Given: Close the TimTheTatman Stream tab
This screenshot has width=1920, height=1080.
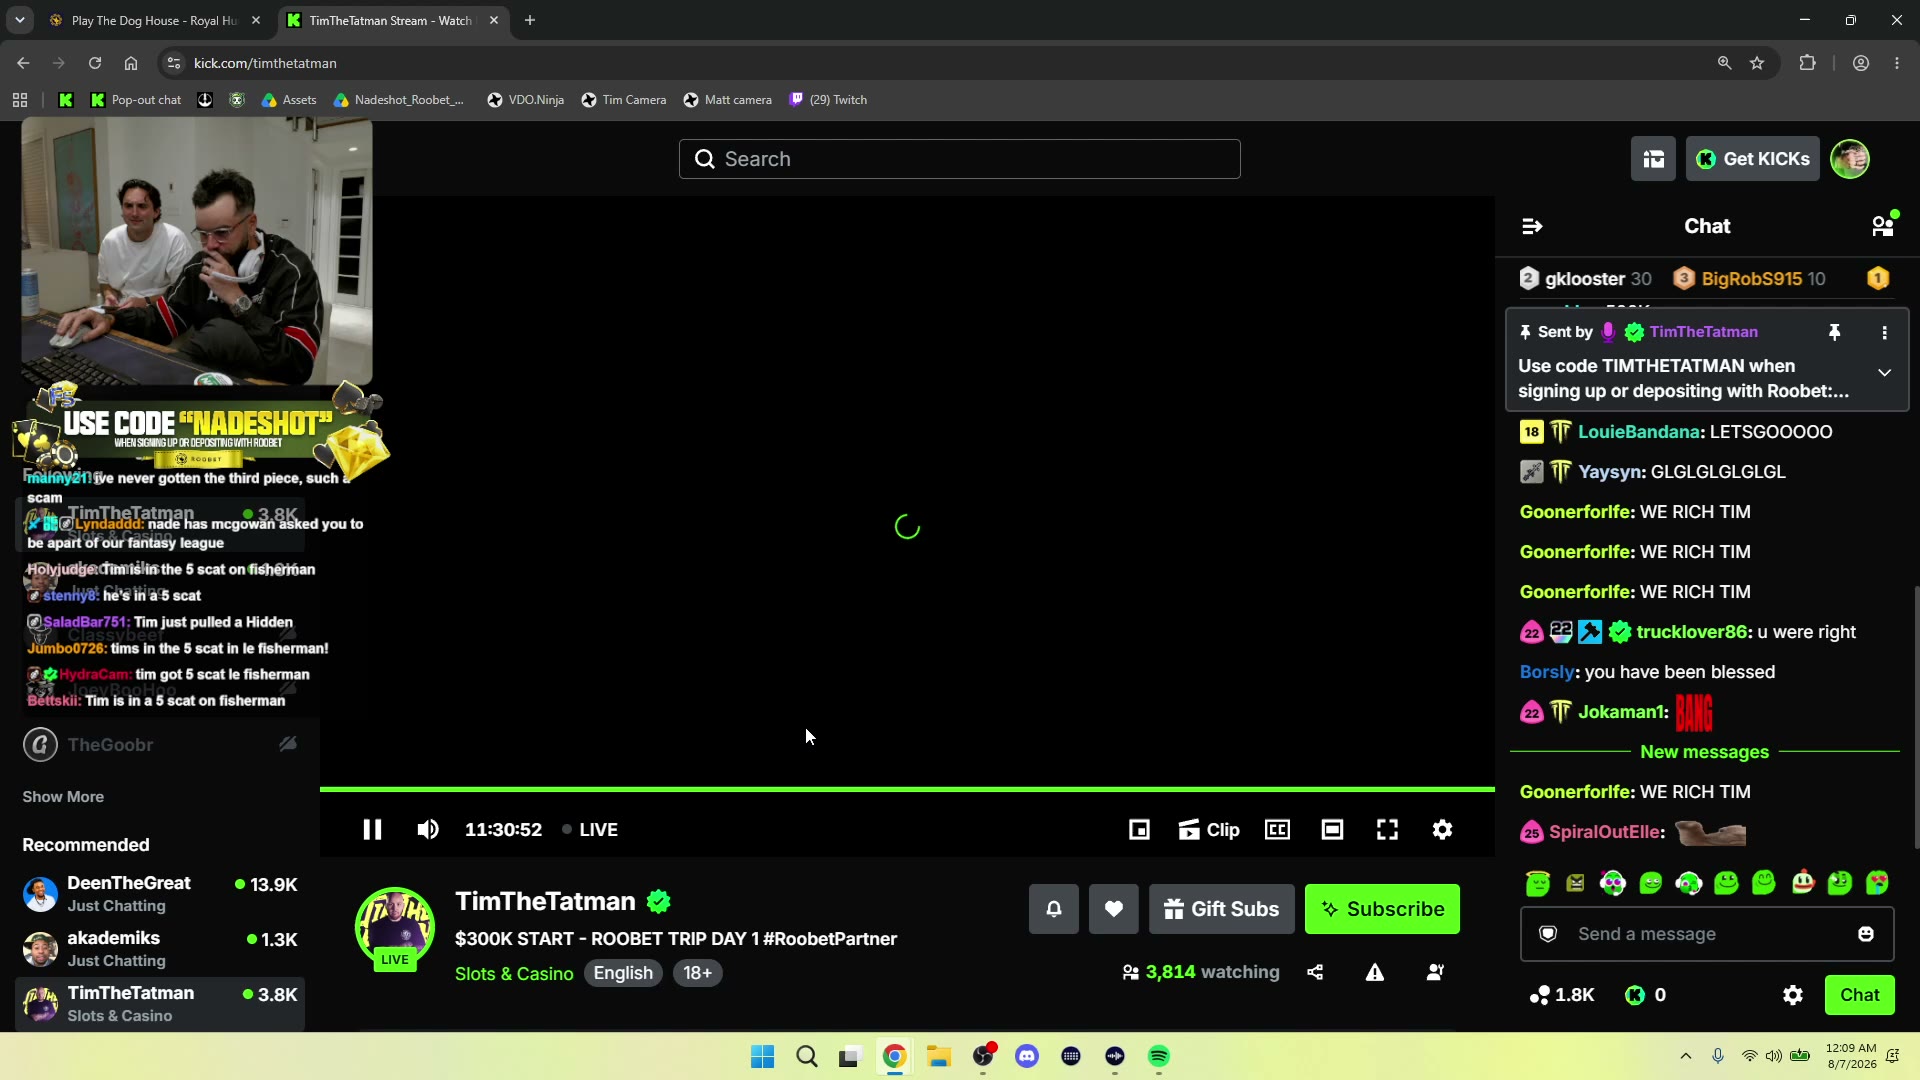Looking at the screenshot, I should pos(494,20).
